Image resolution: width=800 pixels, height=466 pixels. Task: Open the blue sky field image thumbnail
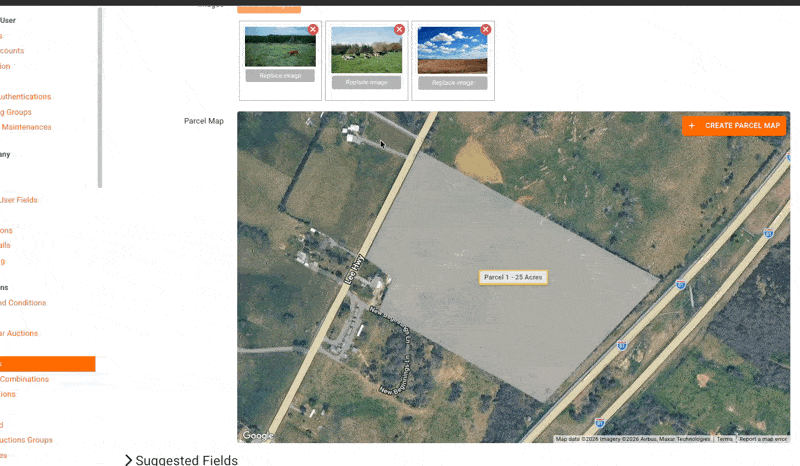[452, 49]
